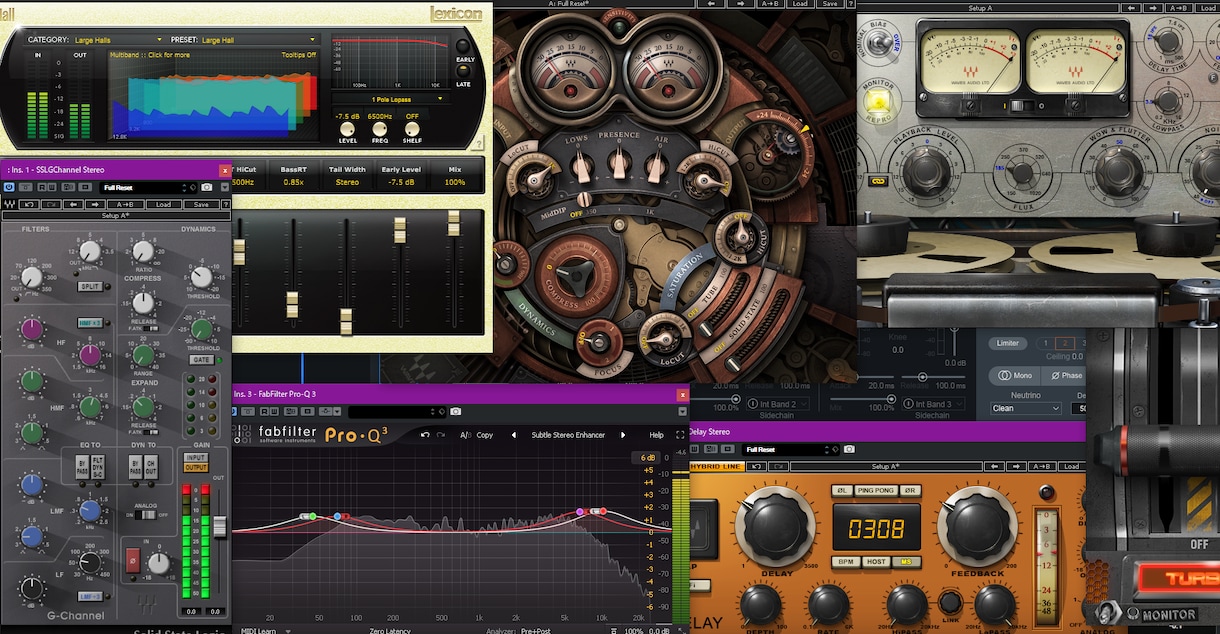Toggle Pro-Q 3 full screen icon
This screenshot has width=1220, height=634.
click(680, 435)
